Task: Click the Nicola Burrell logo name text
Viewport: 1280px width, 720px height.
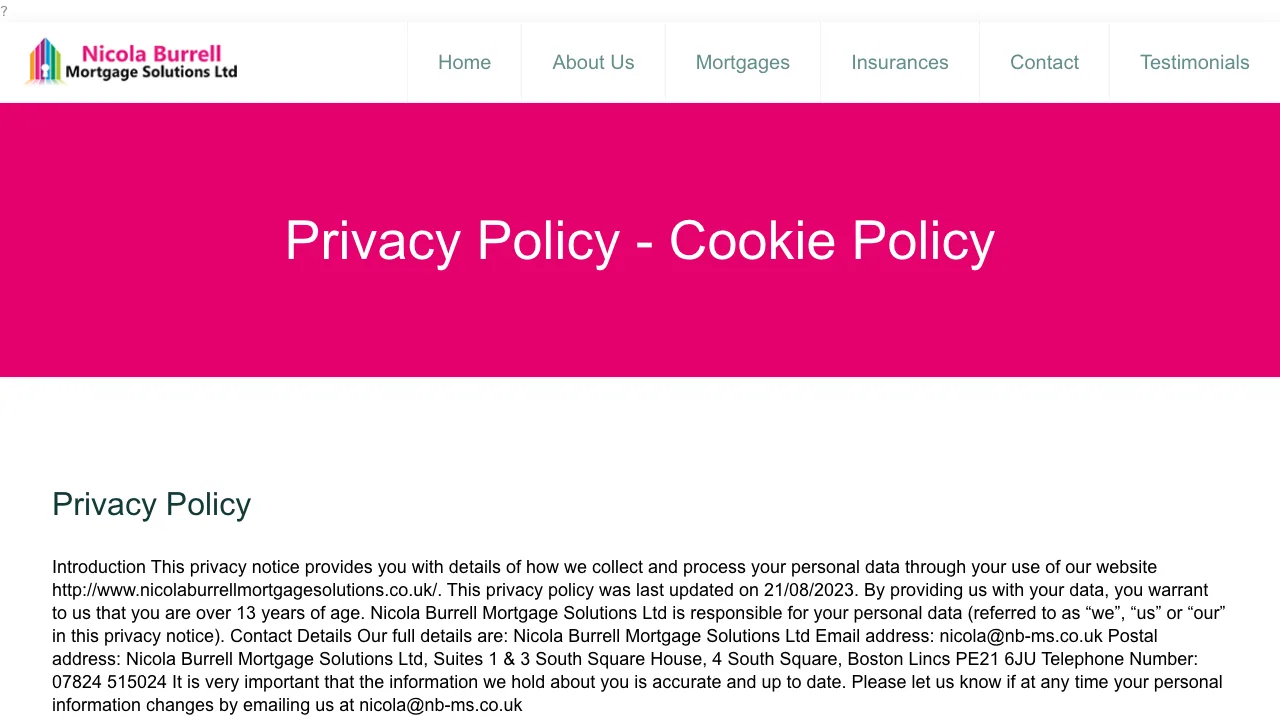Action: (x=151, y=53)
